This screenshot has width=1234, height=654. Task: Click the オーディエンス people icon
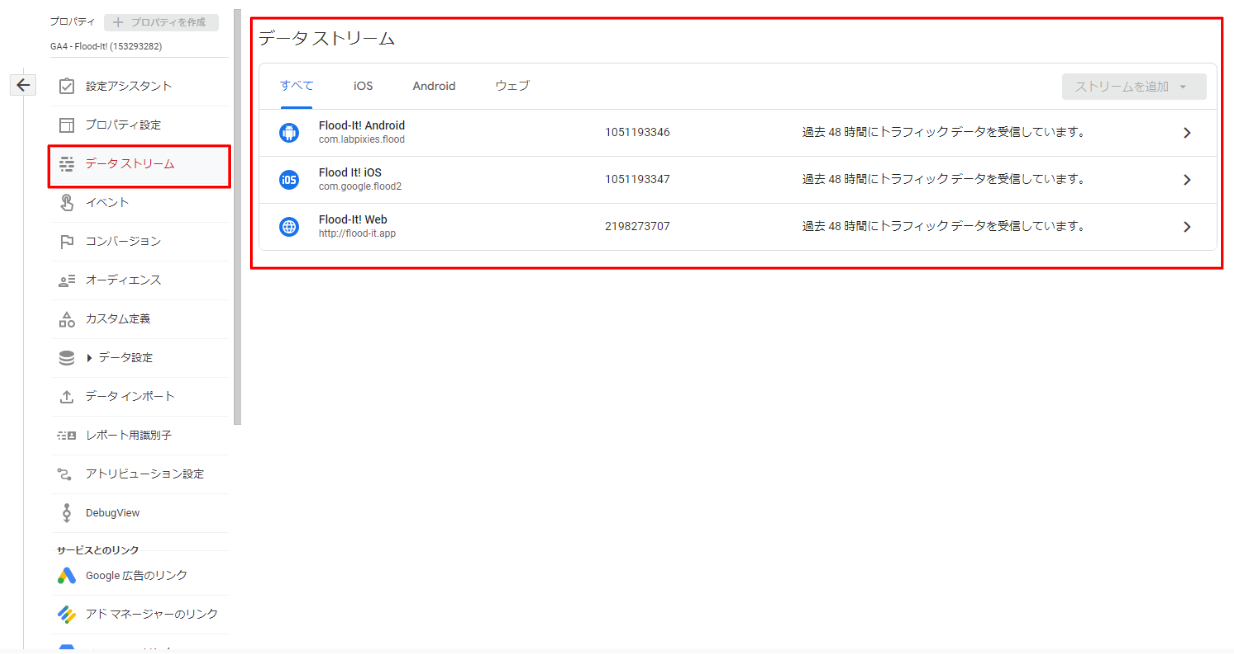tap(67, 280)
